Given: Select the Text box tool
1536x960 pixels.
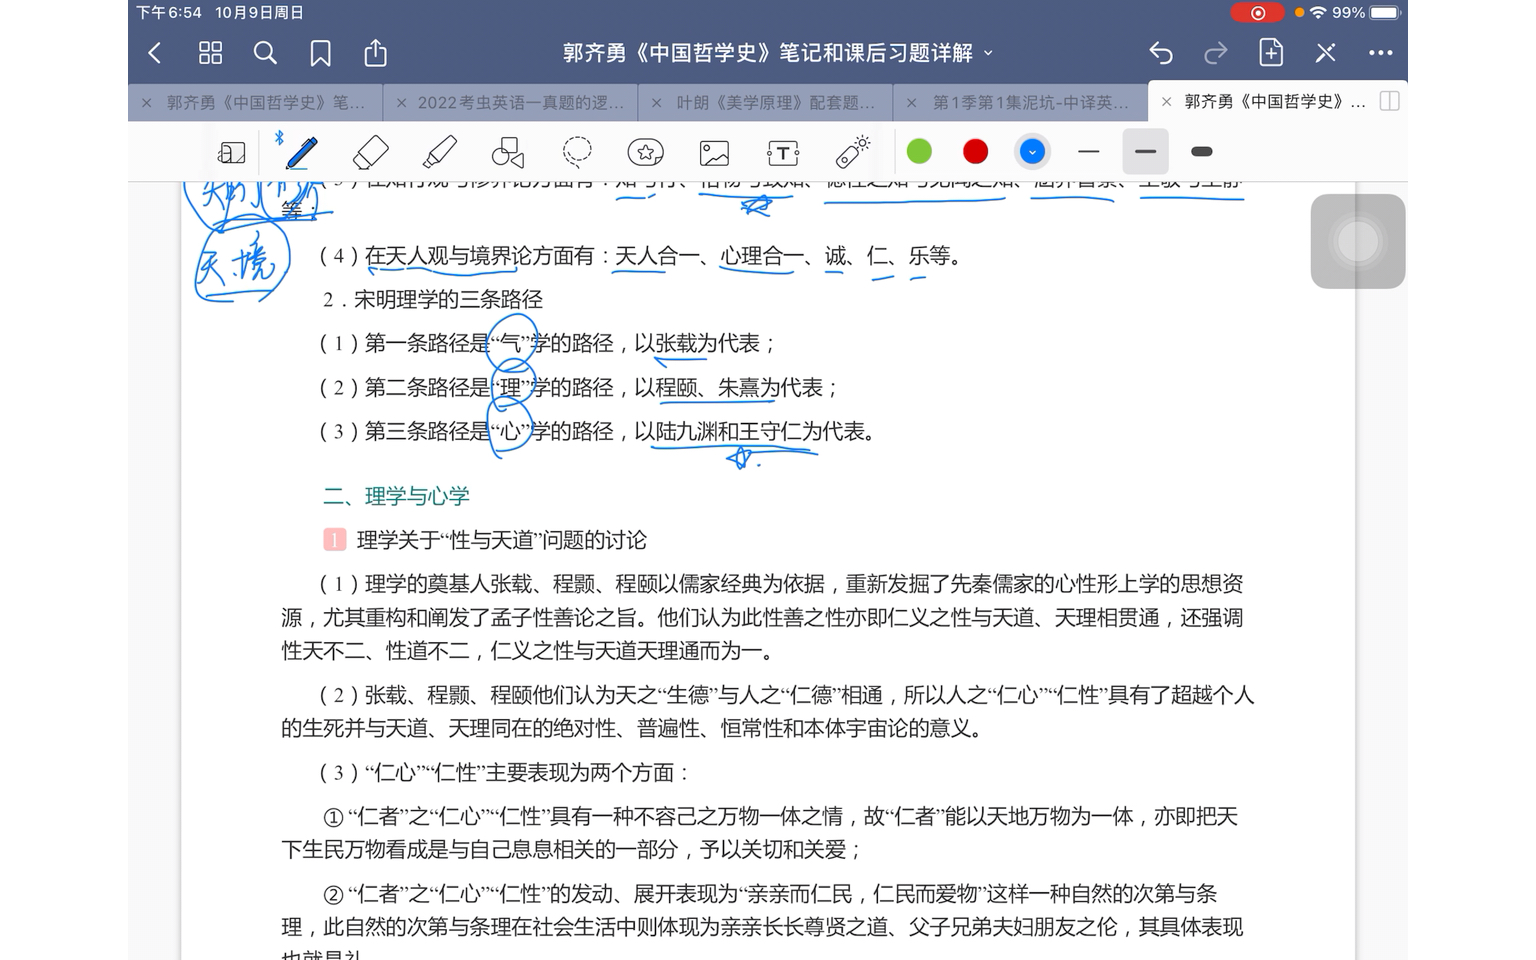Looking at the screenshot, I should [783, 153].
